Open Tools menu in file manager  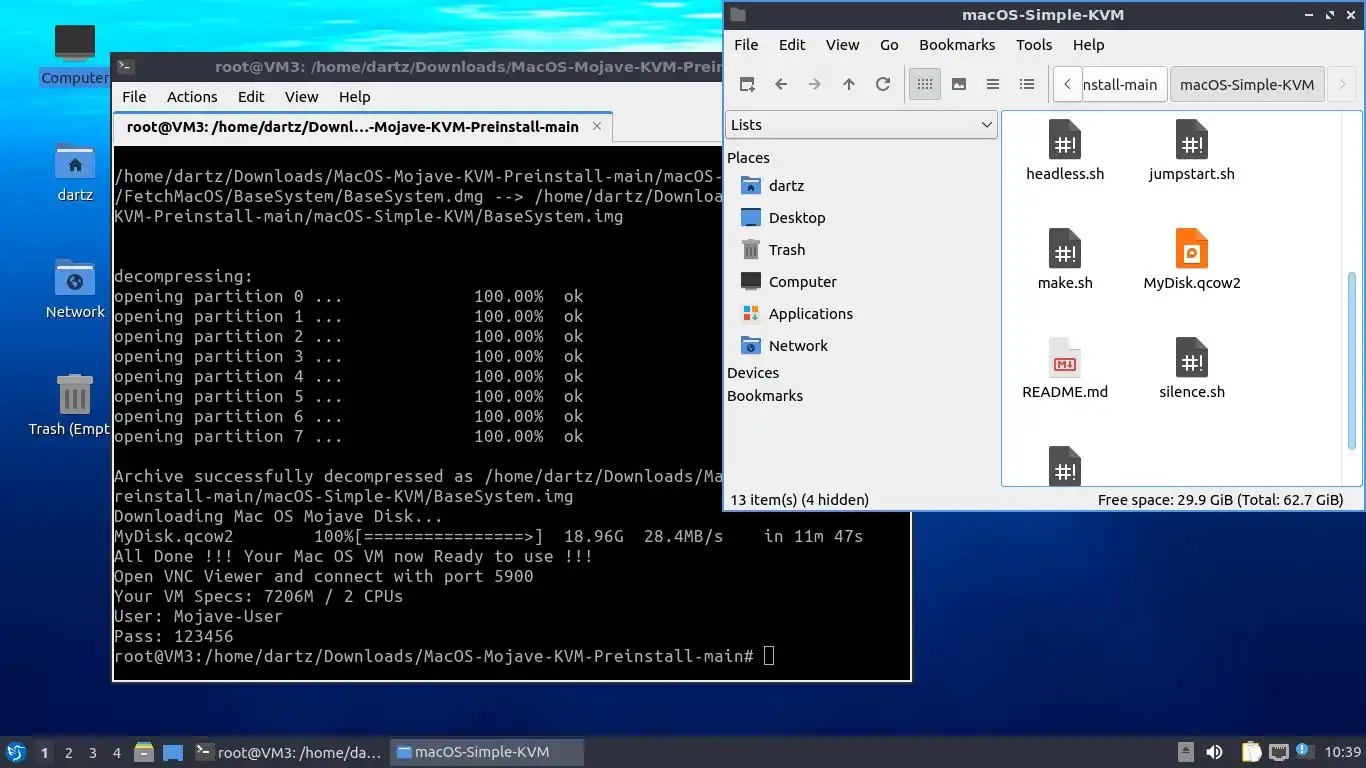pos(1034,45)
